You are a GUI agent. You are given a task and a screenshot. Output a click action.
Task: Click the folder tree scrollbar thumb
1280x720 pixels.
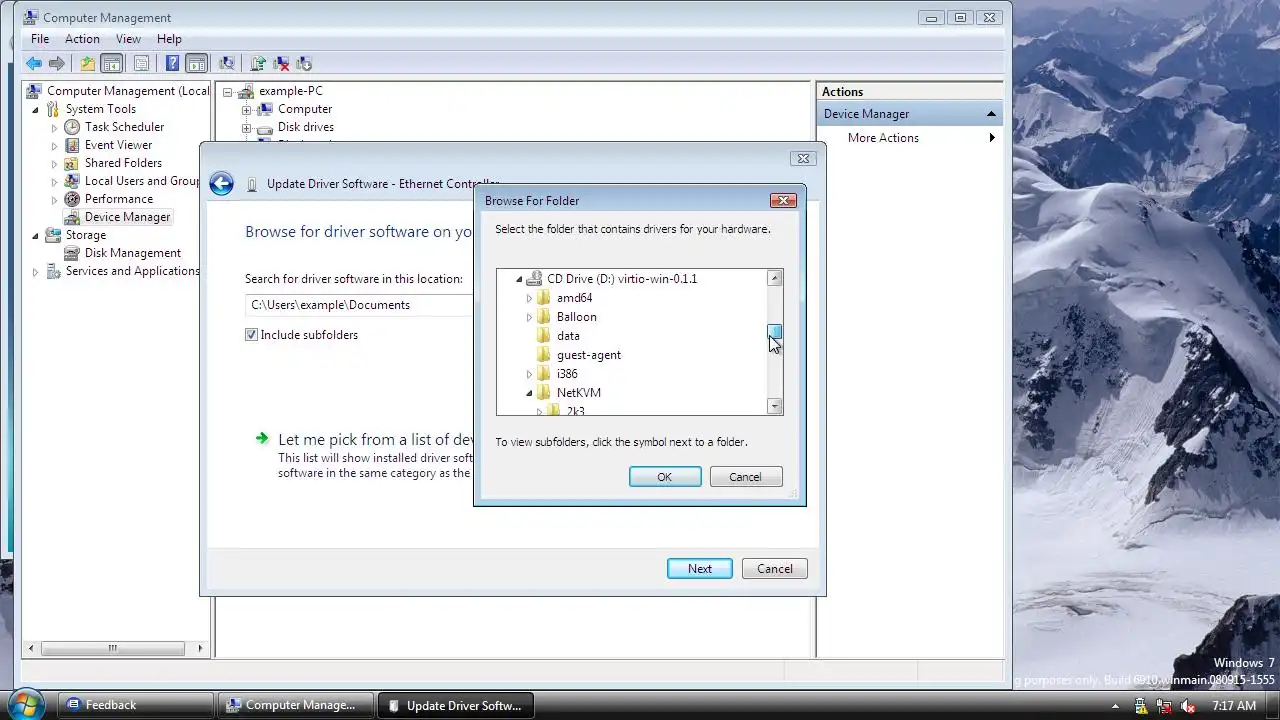pos(775,333)
